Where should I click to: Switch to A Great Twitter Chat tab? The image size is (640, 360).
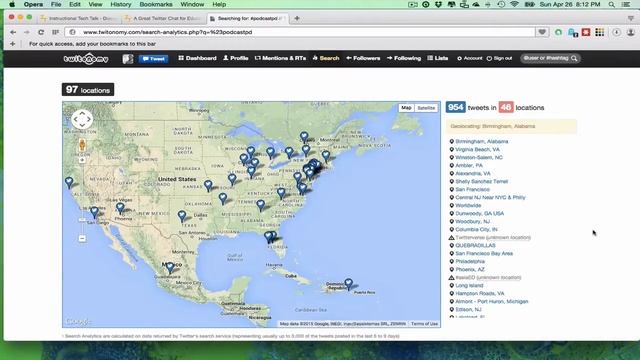pos(163,18)
